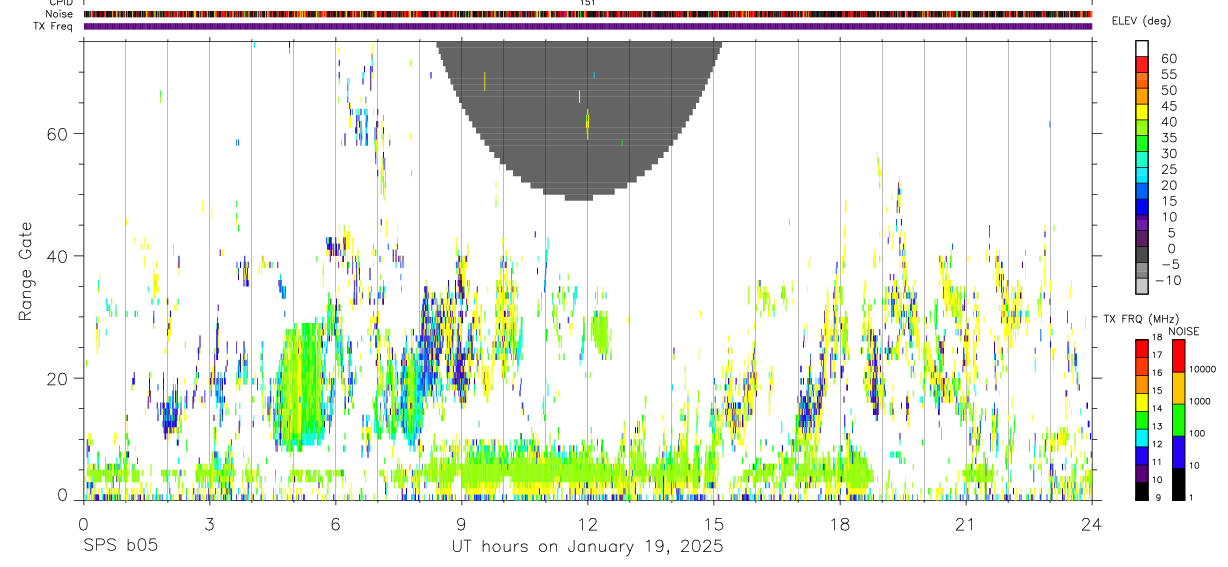Click the '151' CPID value above the plot
Viewport: 1228px width, 567px height.
click(x=588, y=3)
